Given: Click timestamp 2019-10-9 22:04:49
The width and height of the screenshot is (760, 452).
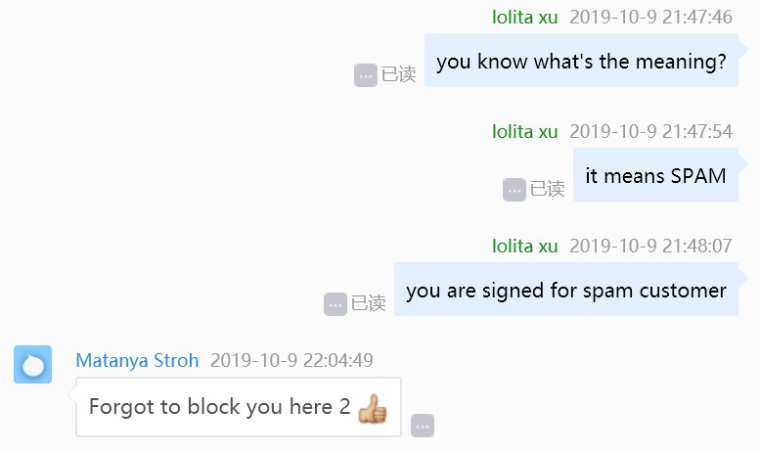Looking at the screenshot, I should tap(292, 360).
